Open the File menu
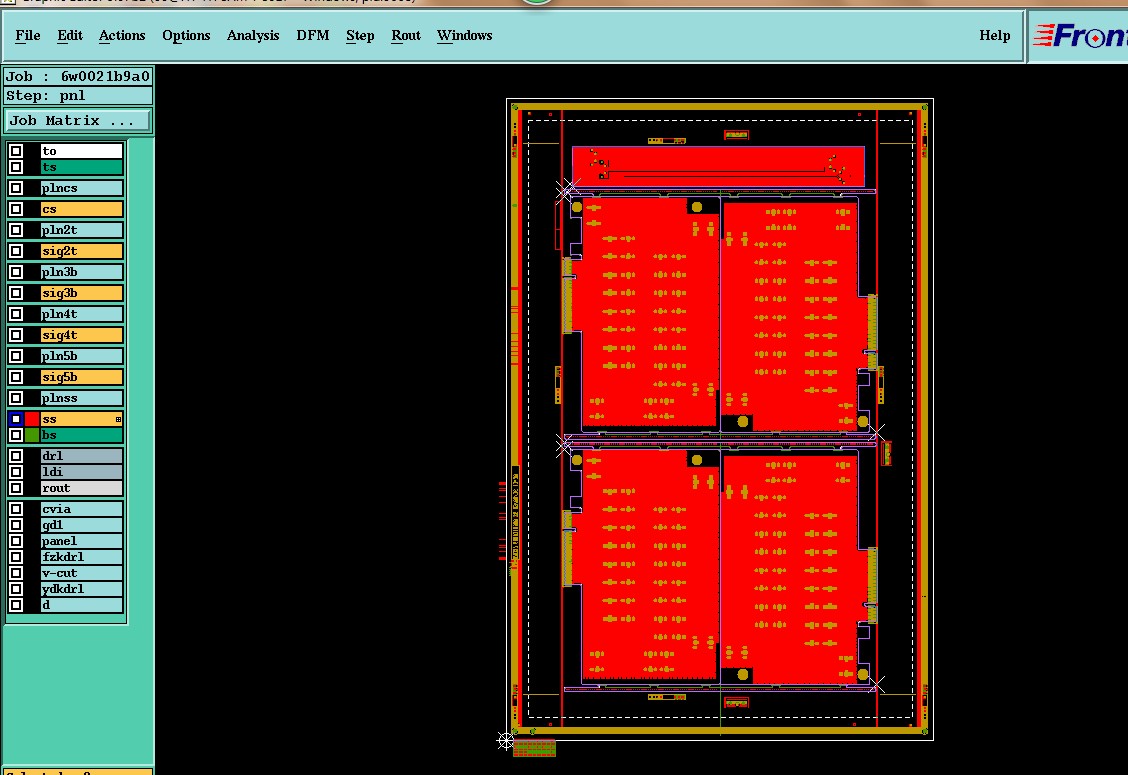This screenshot has width=1128, height=775. [27, 35]
